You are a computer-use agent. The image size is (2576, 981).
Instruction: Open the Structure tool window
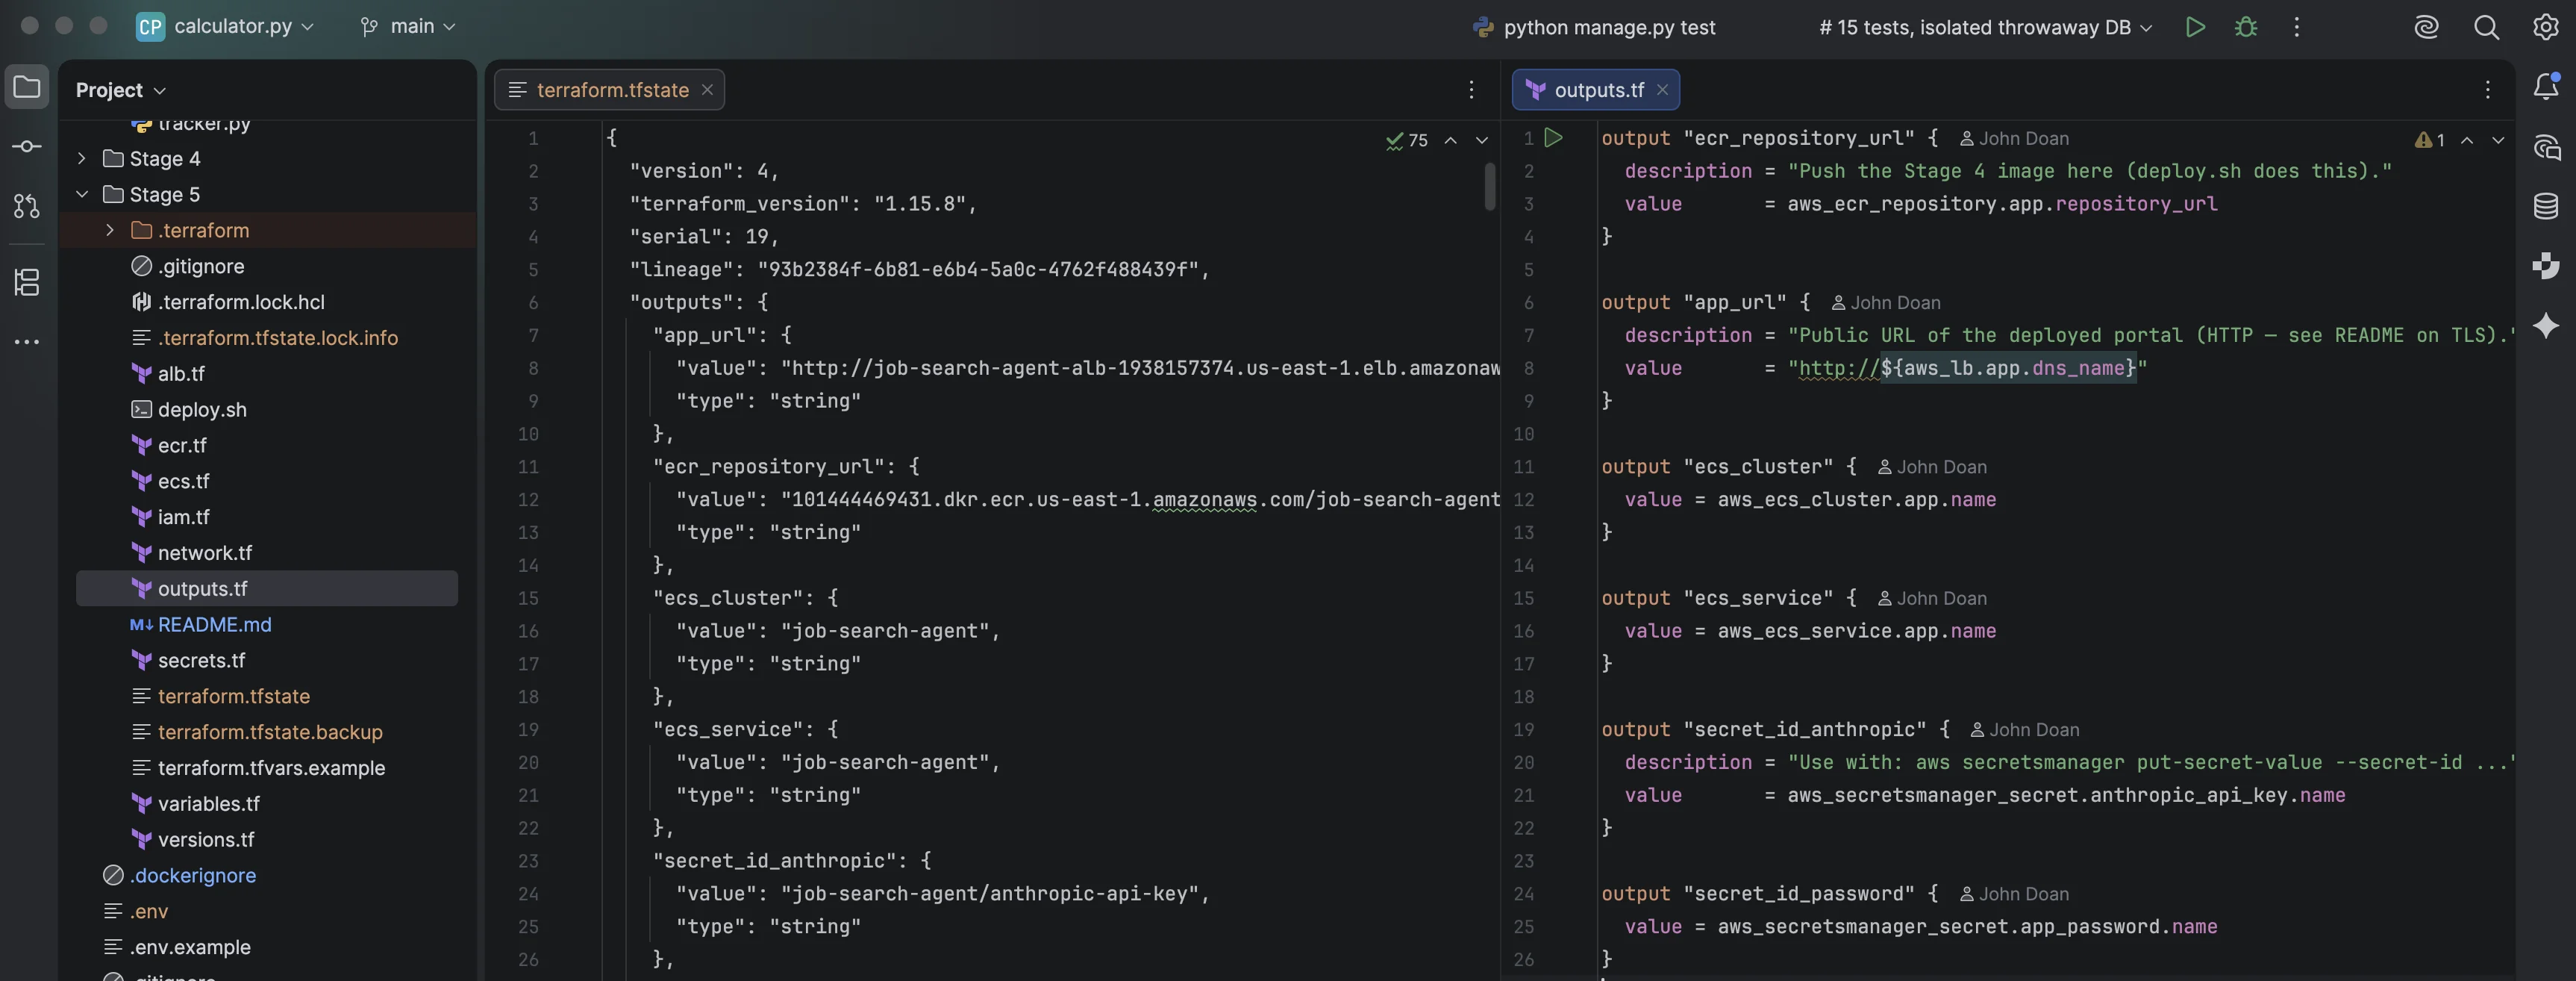27,282
